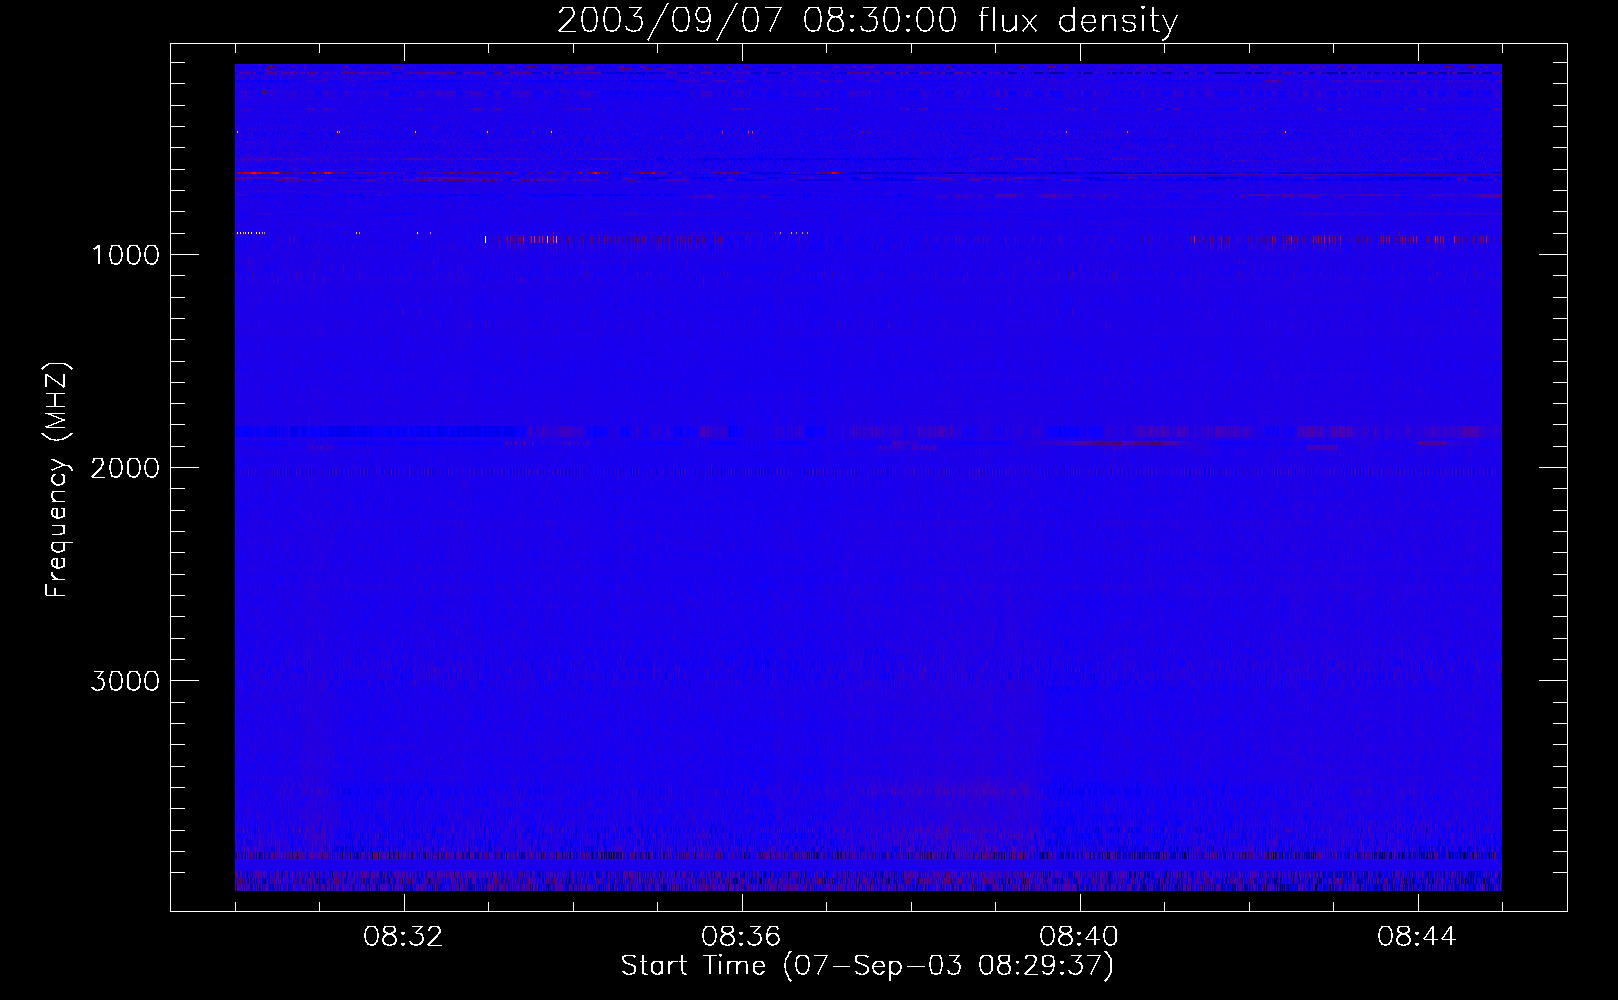Click the 'Frequency (MHZ)' axis label
Screen dimensions: 1618x1000
[57, 480]
